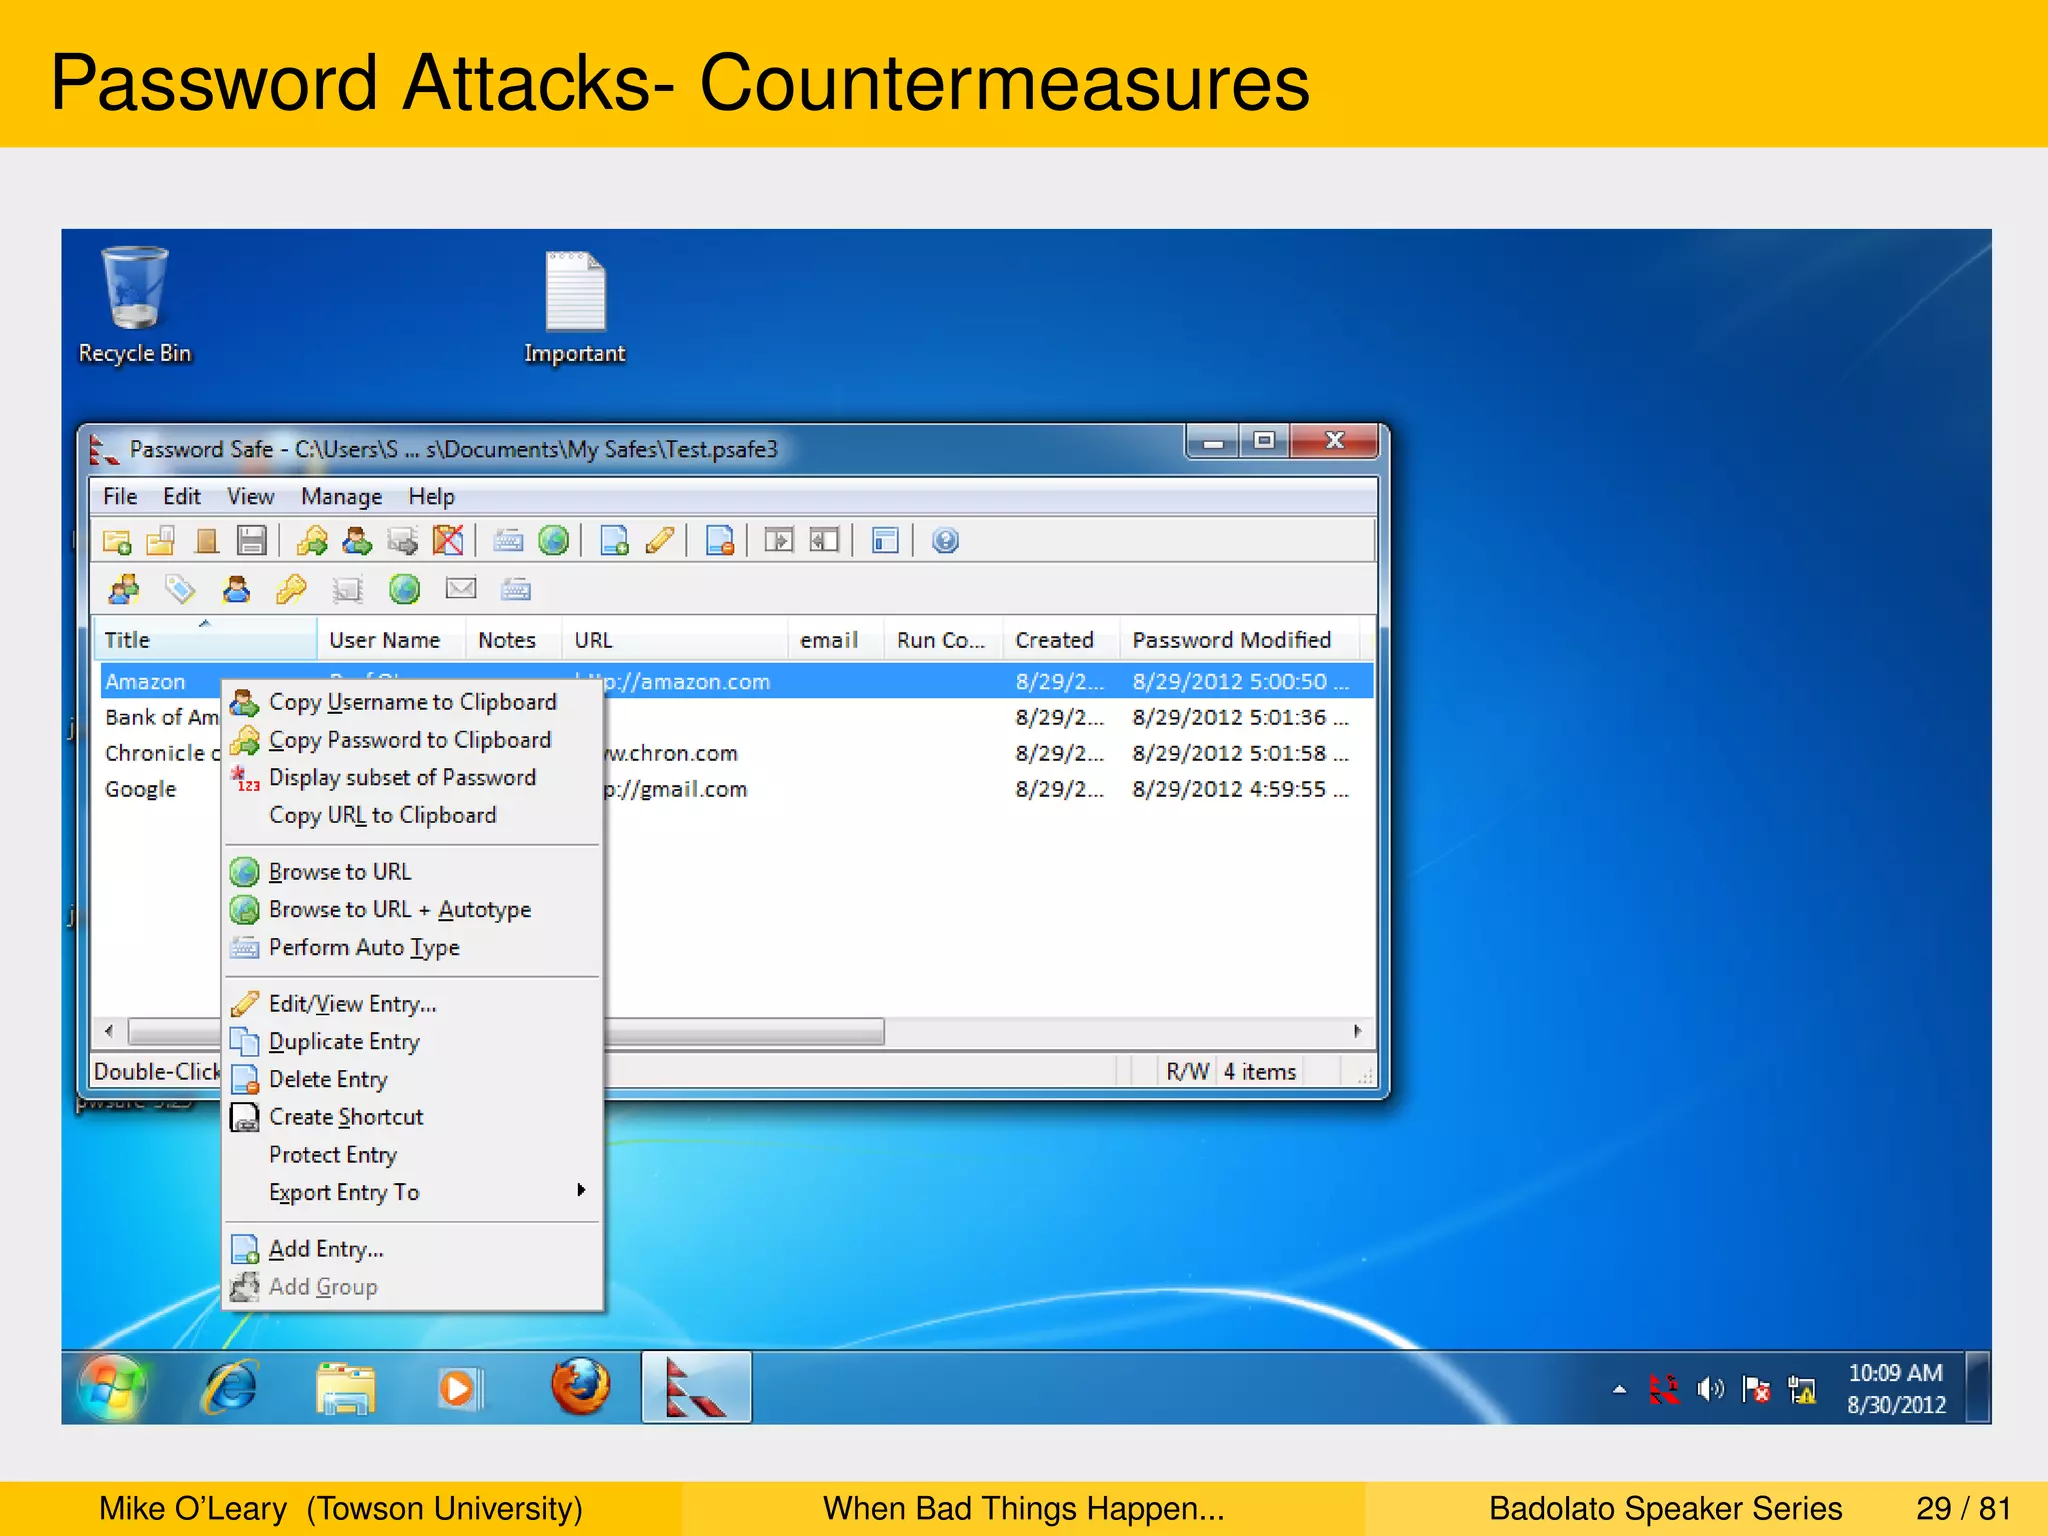
Task: Click the Password key icon in dragbar
Action: pyautogui.click(x=291, y=590)
